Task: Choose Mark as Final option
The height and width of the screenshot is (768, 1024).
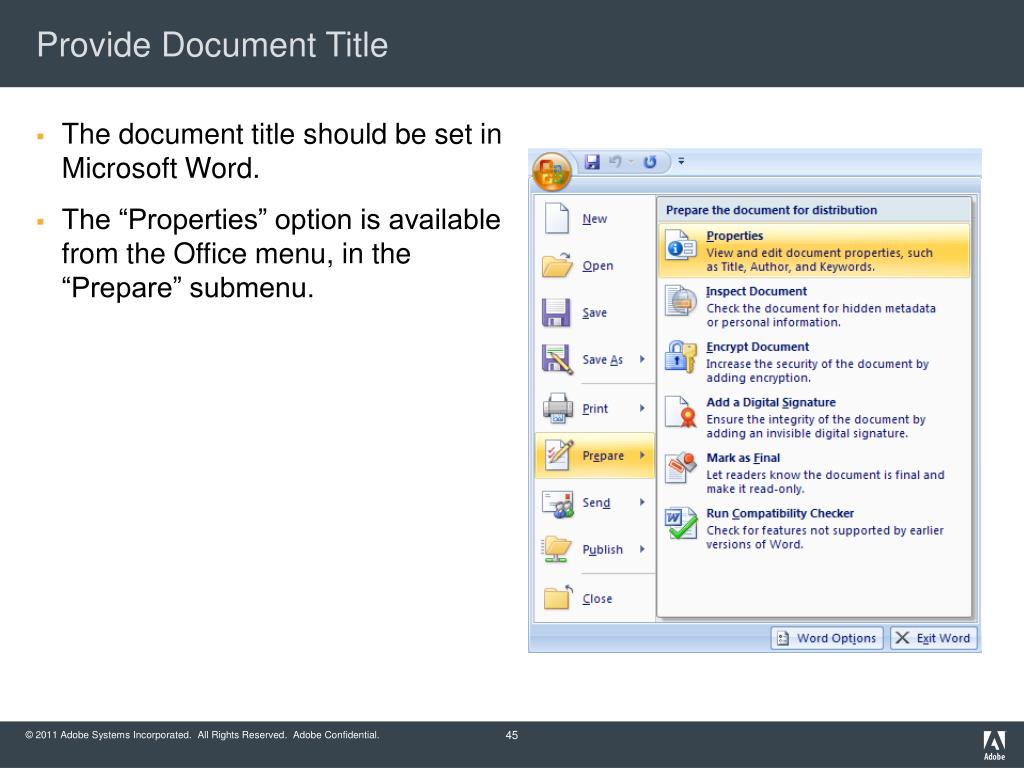Action: [x=814, y=473]
